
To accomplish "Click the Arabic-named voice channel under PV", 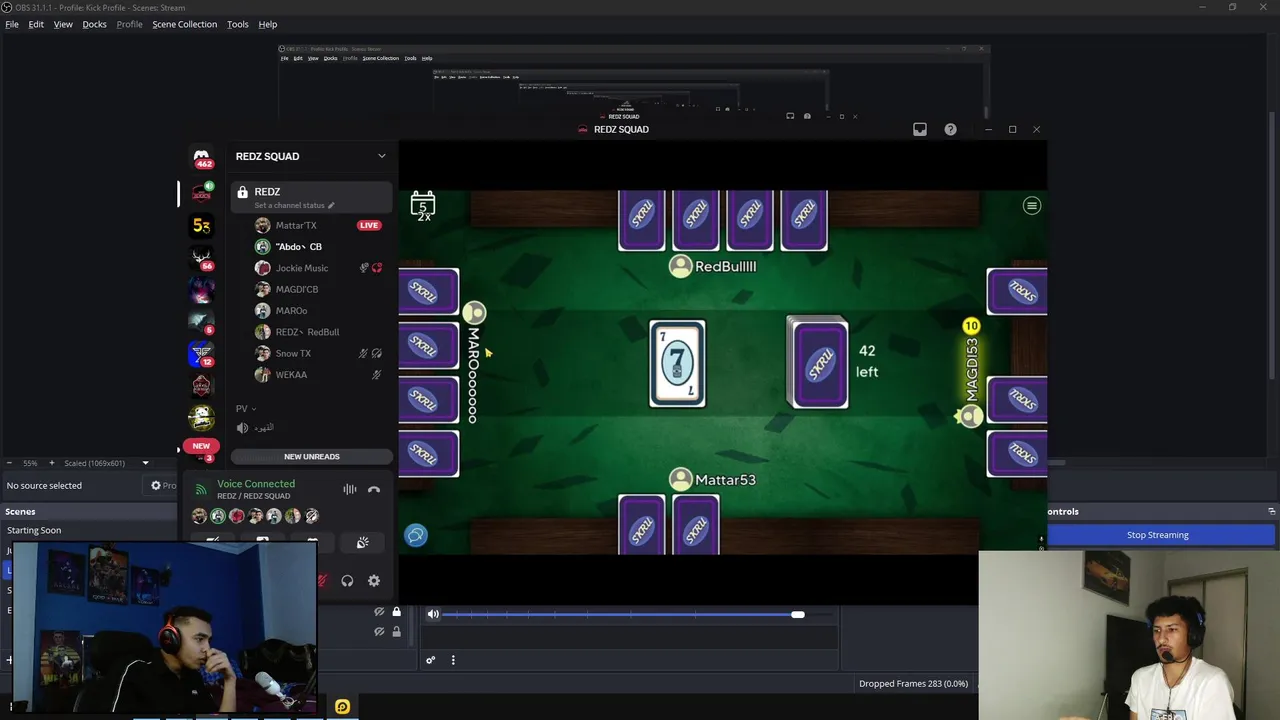I will click(263, 428).
